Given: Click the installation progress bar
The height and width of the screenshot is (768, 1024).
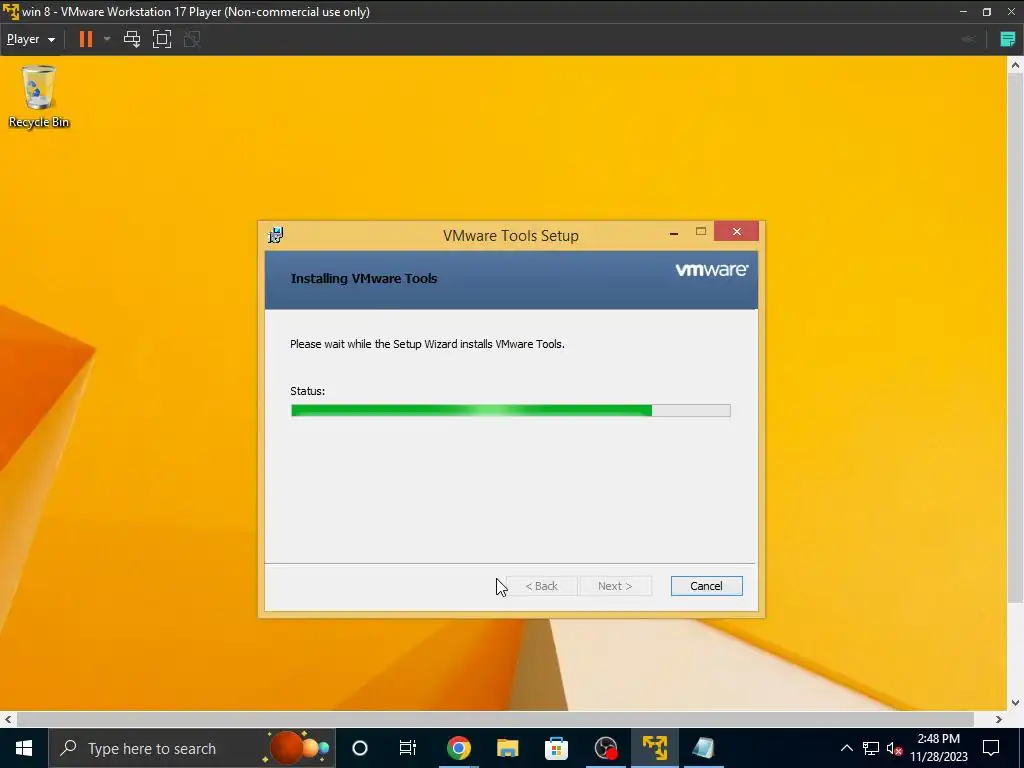Looking at the screenshot, I should (x=511, y=410).
